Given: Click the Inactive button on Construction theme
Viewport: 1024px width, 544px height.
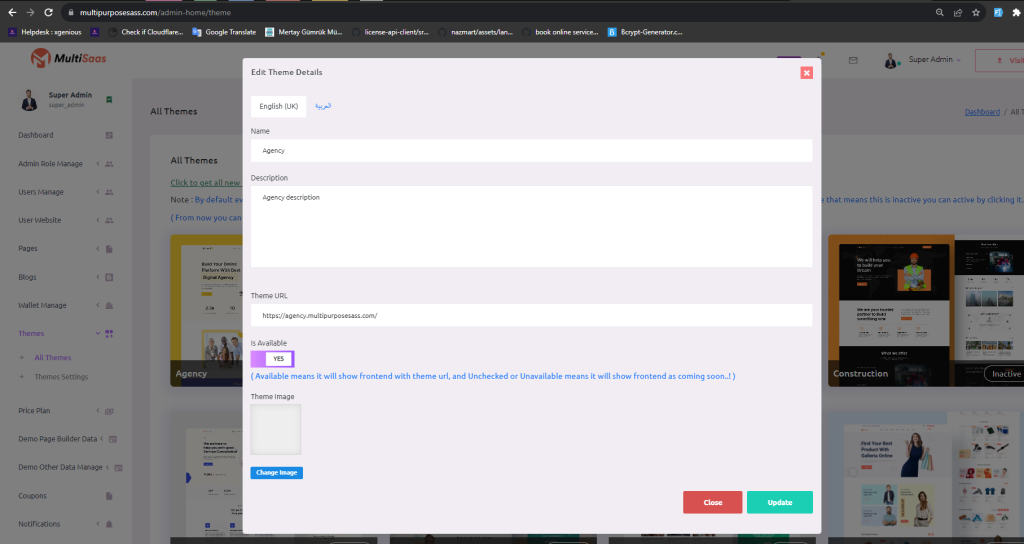Looking at the screenshot, I should point(1006,374).
